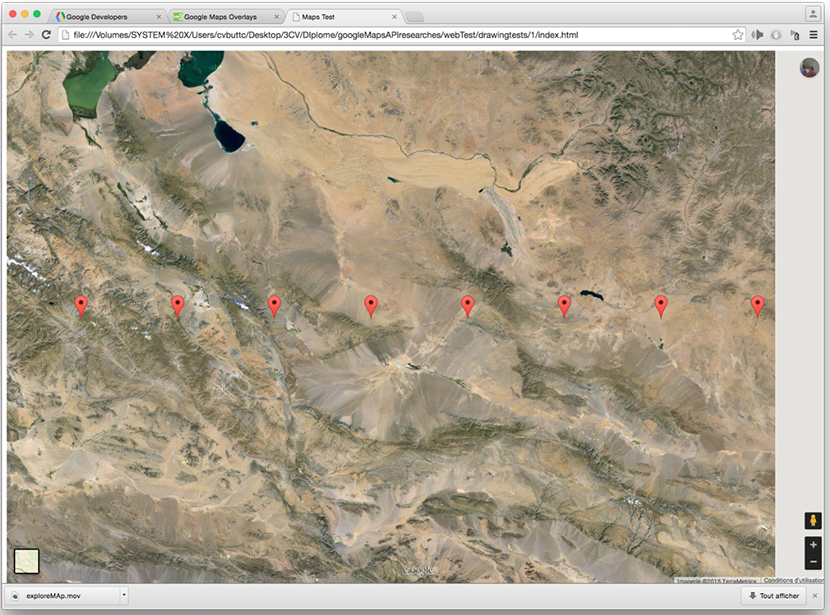Click the speaker extension icon in toolbar

click(x=758, y=35)
